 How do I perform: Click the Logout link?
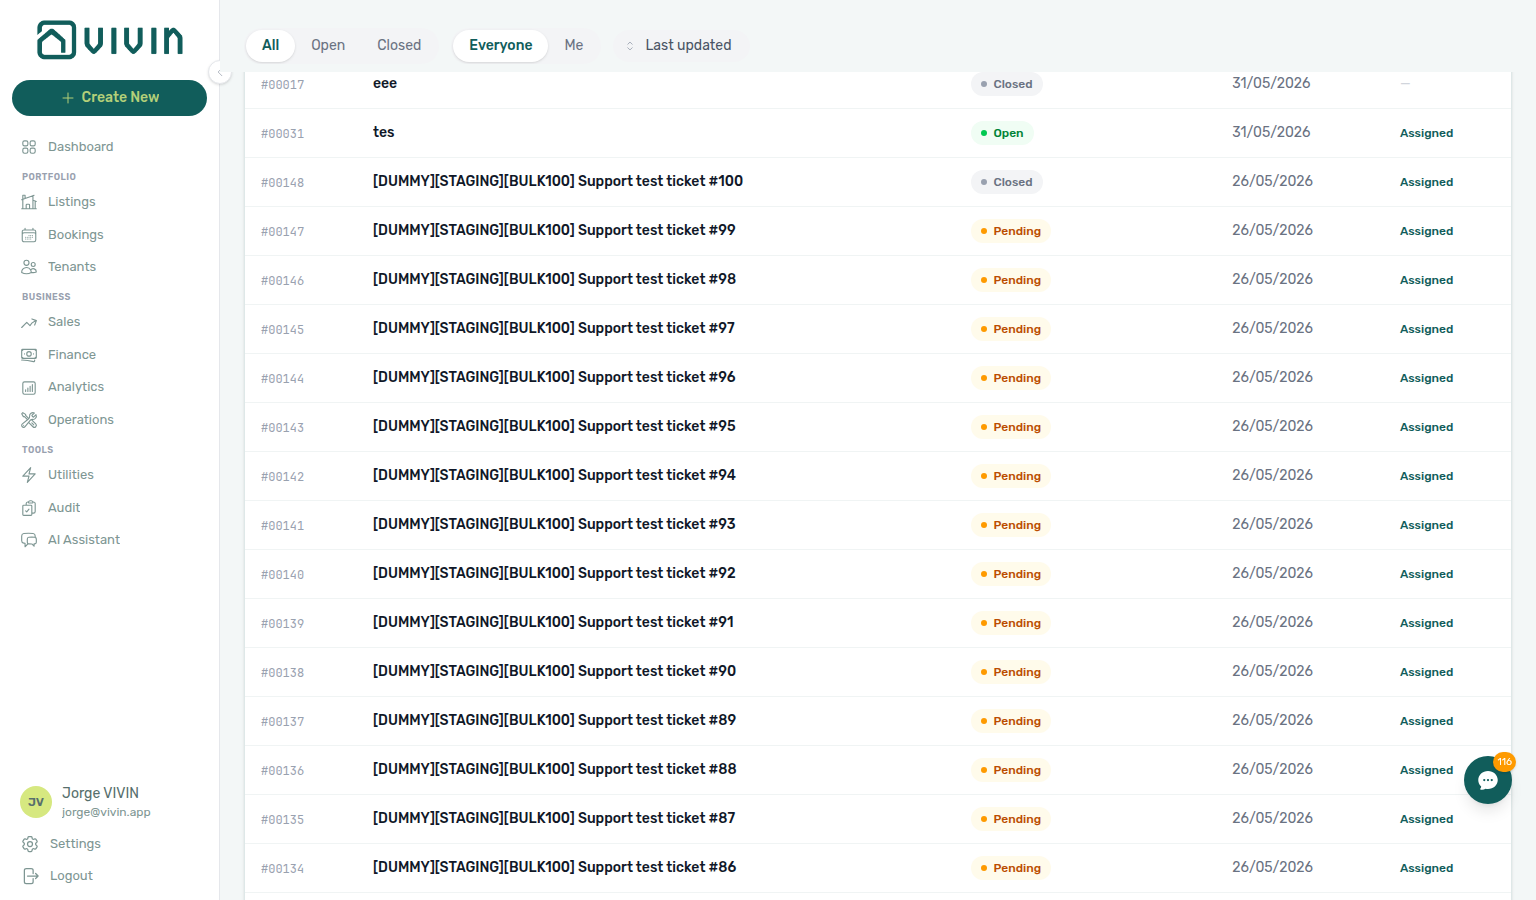pyautogui.click(x=71, y=876)
